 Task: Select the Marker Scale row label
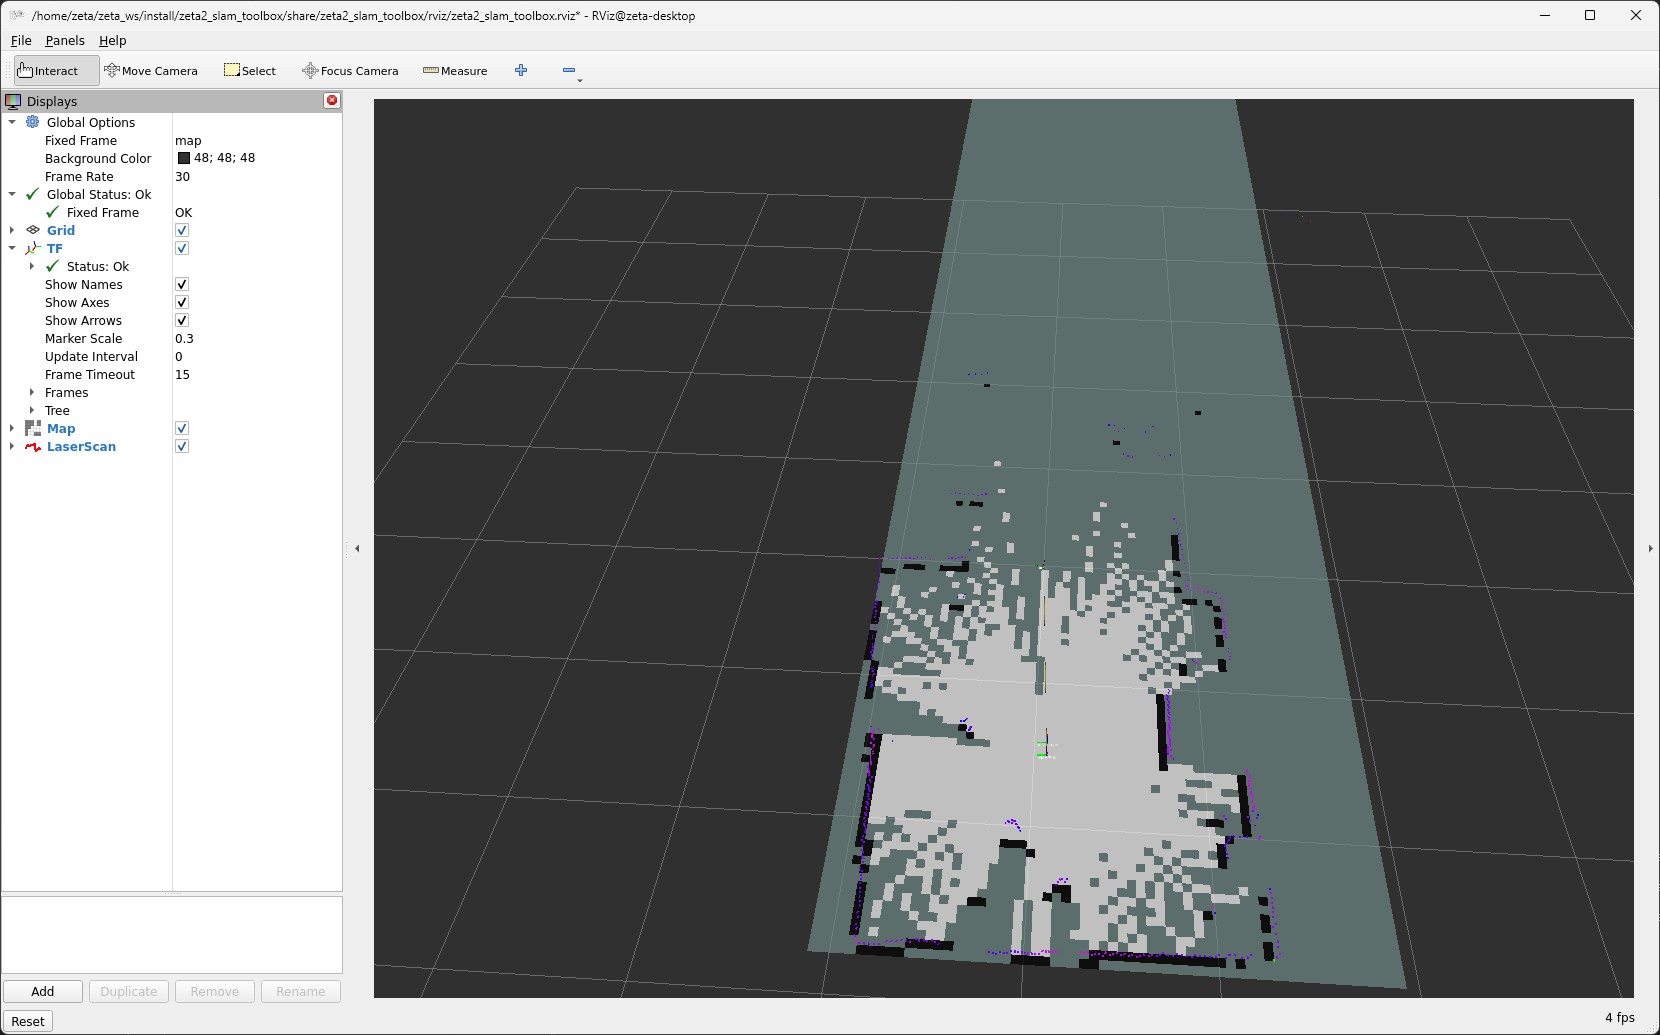(84, 338)
